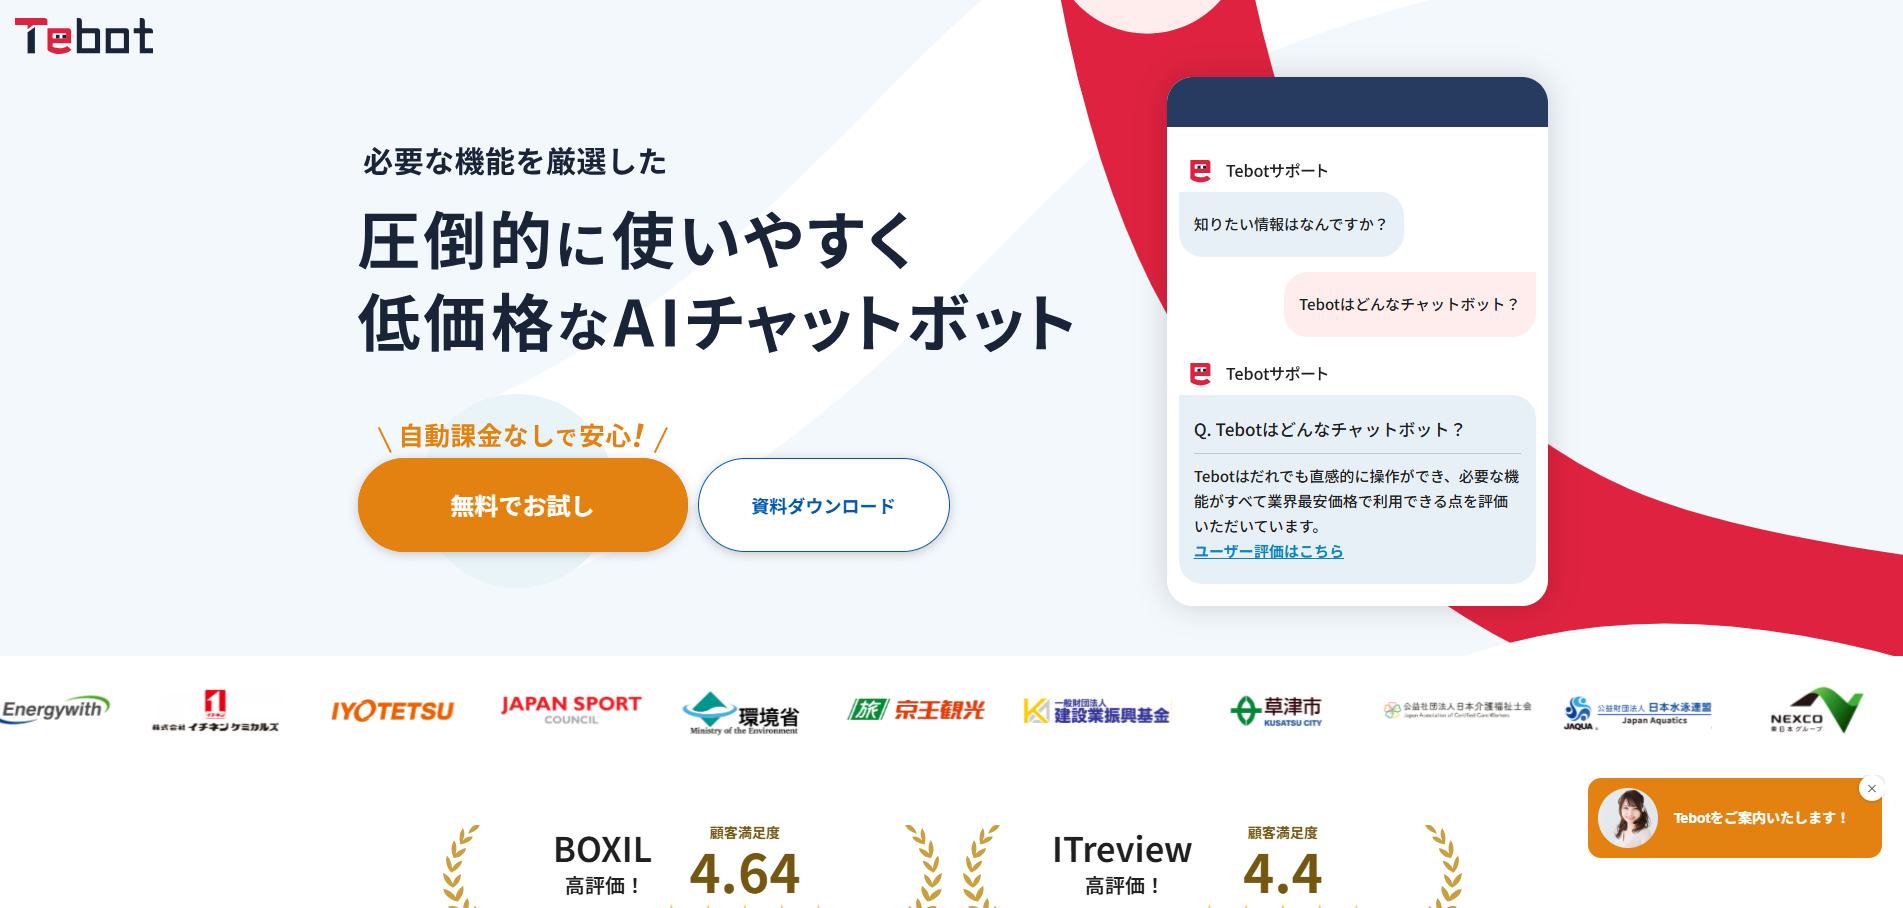Click the イチネンケミカルズ logo
Screen dimensions: 1903x908
[x=215, y=711]
